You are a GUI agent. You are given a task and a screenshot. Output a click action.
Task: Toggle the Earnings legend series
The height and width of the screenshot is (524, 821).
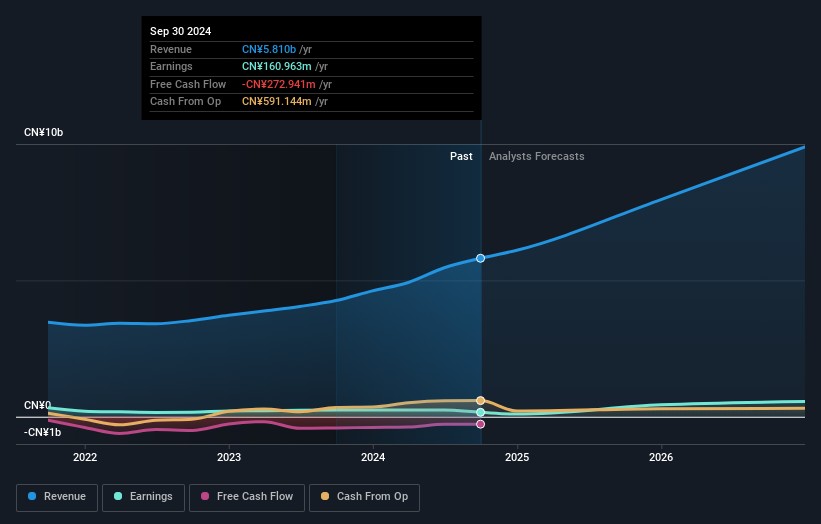click(143, 497)
